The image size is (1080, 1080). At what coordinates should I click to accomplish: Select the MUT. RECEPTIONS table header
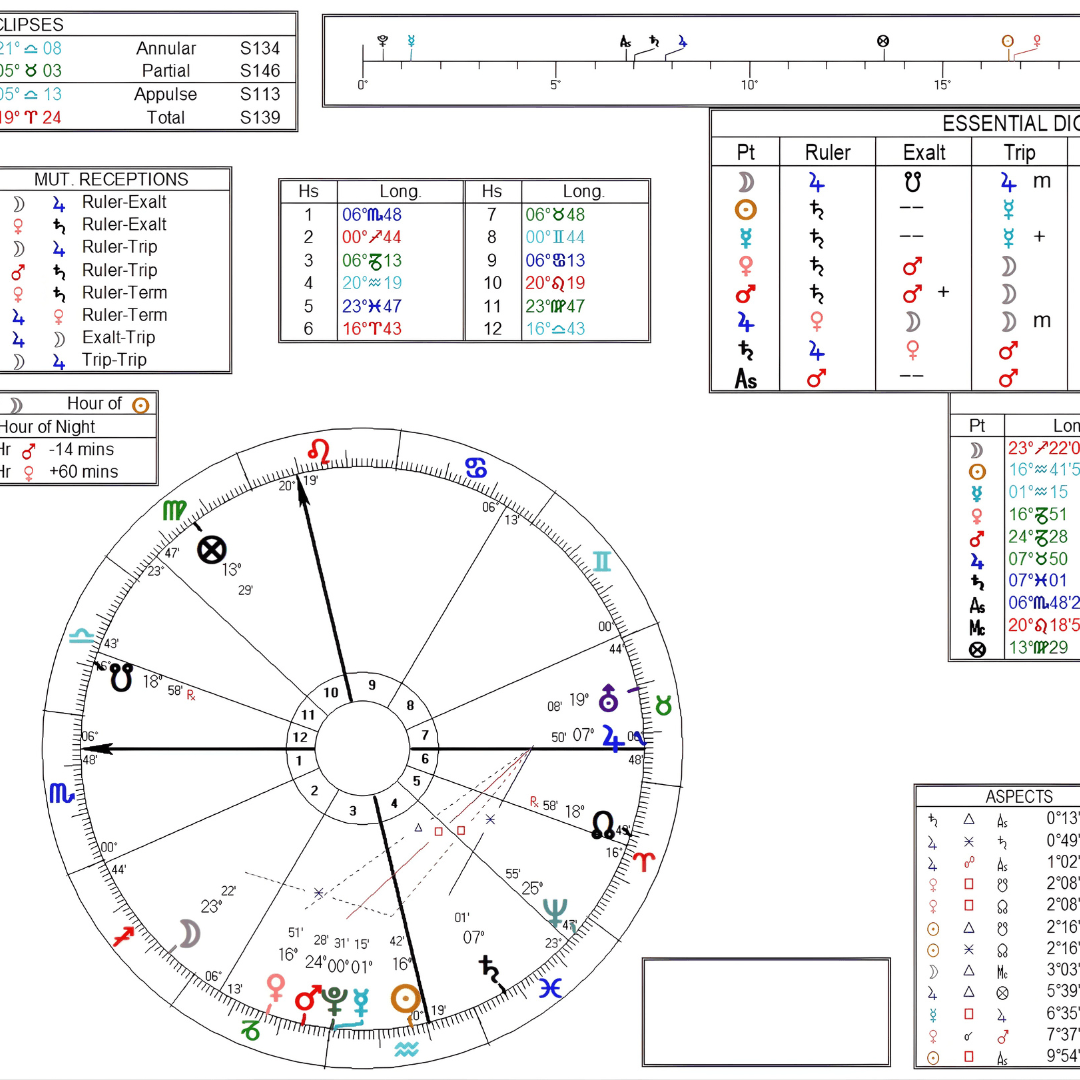[x=112, y=179]
